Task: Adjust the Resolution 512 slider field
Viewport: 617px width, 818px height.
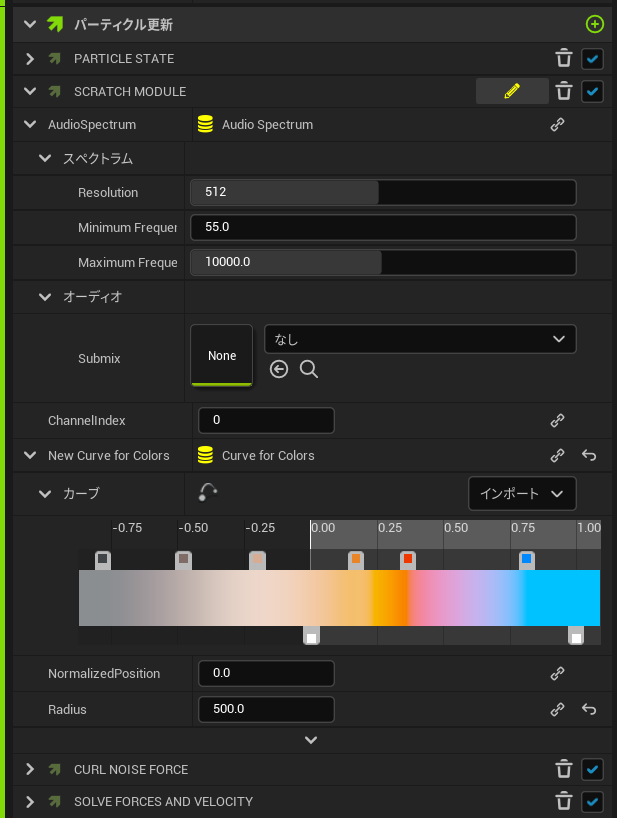Action: tap(383, 192)
